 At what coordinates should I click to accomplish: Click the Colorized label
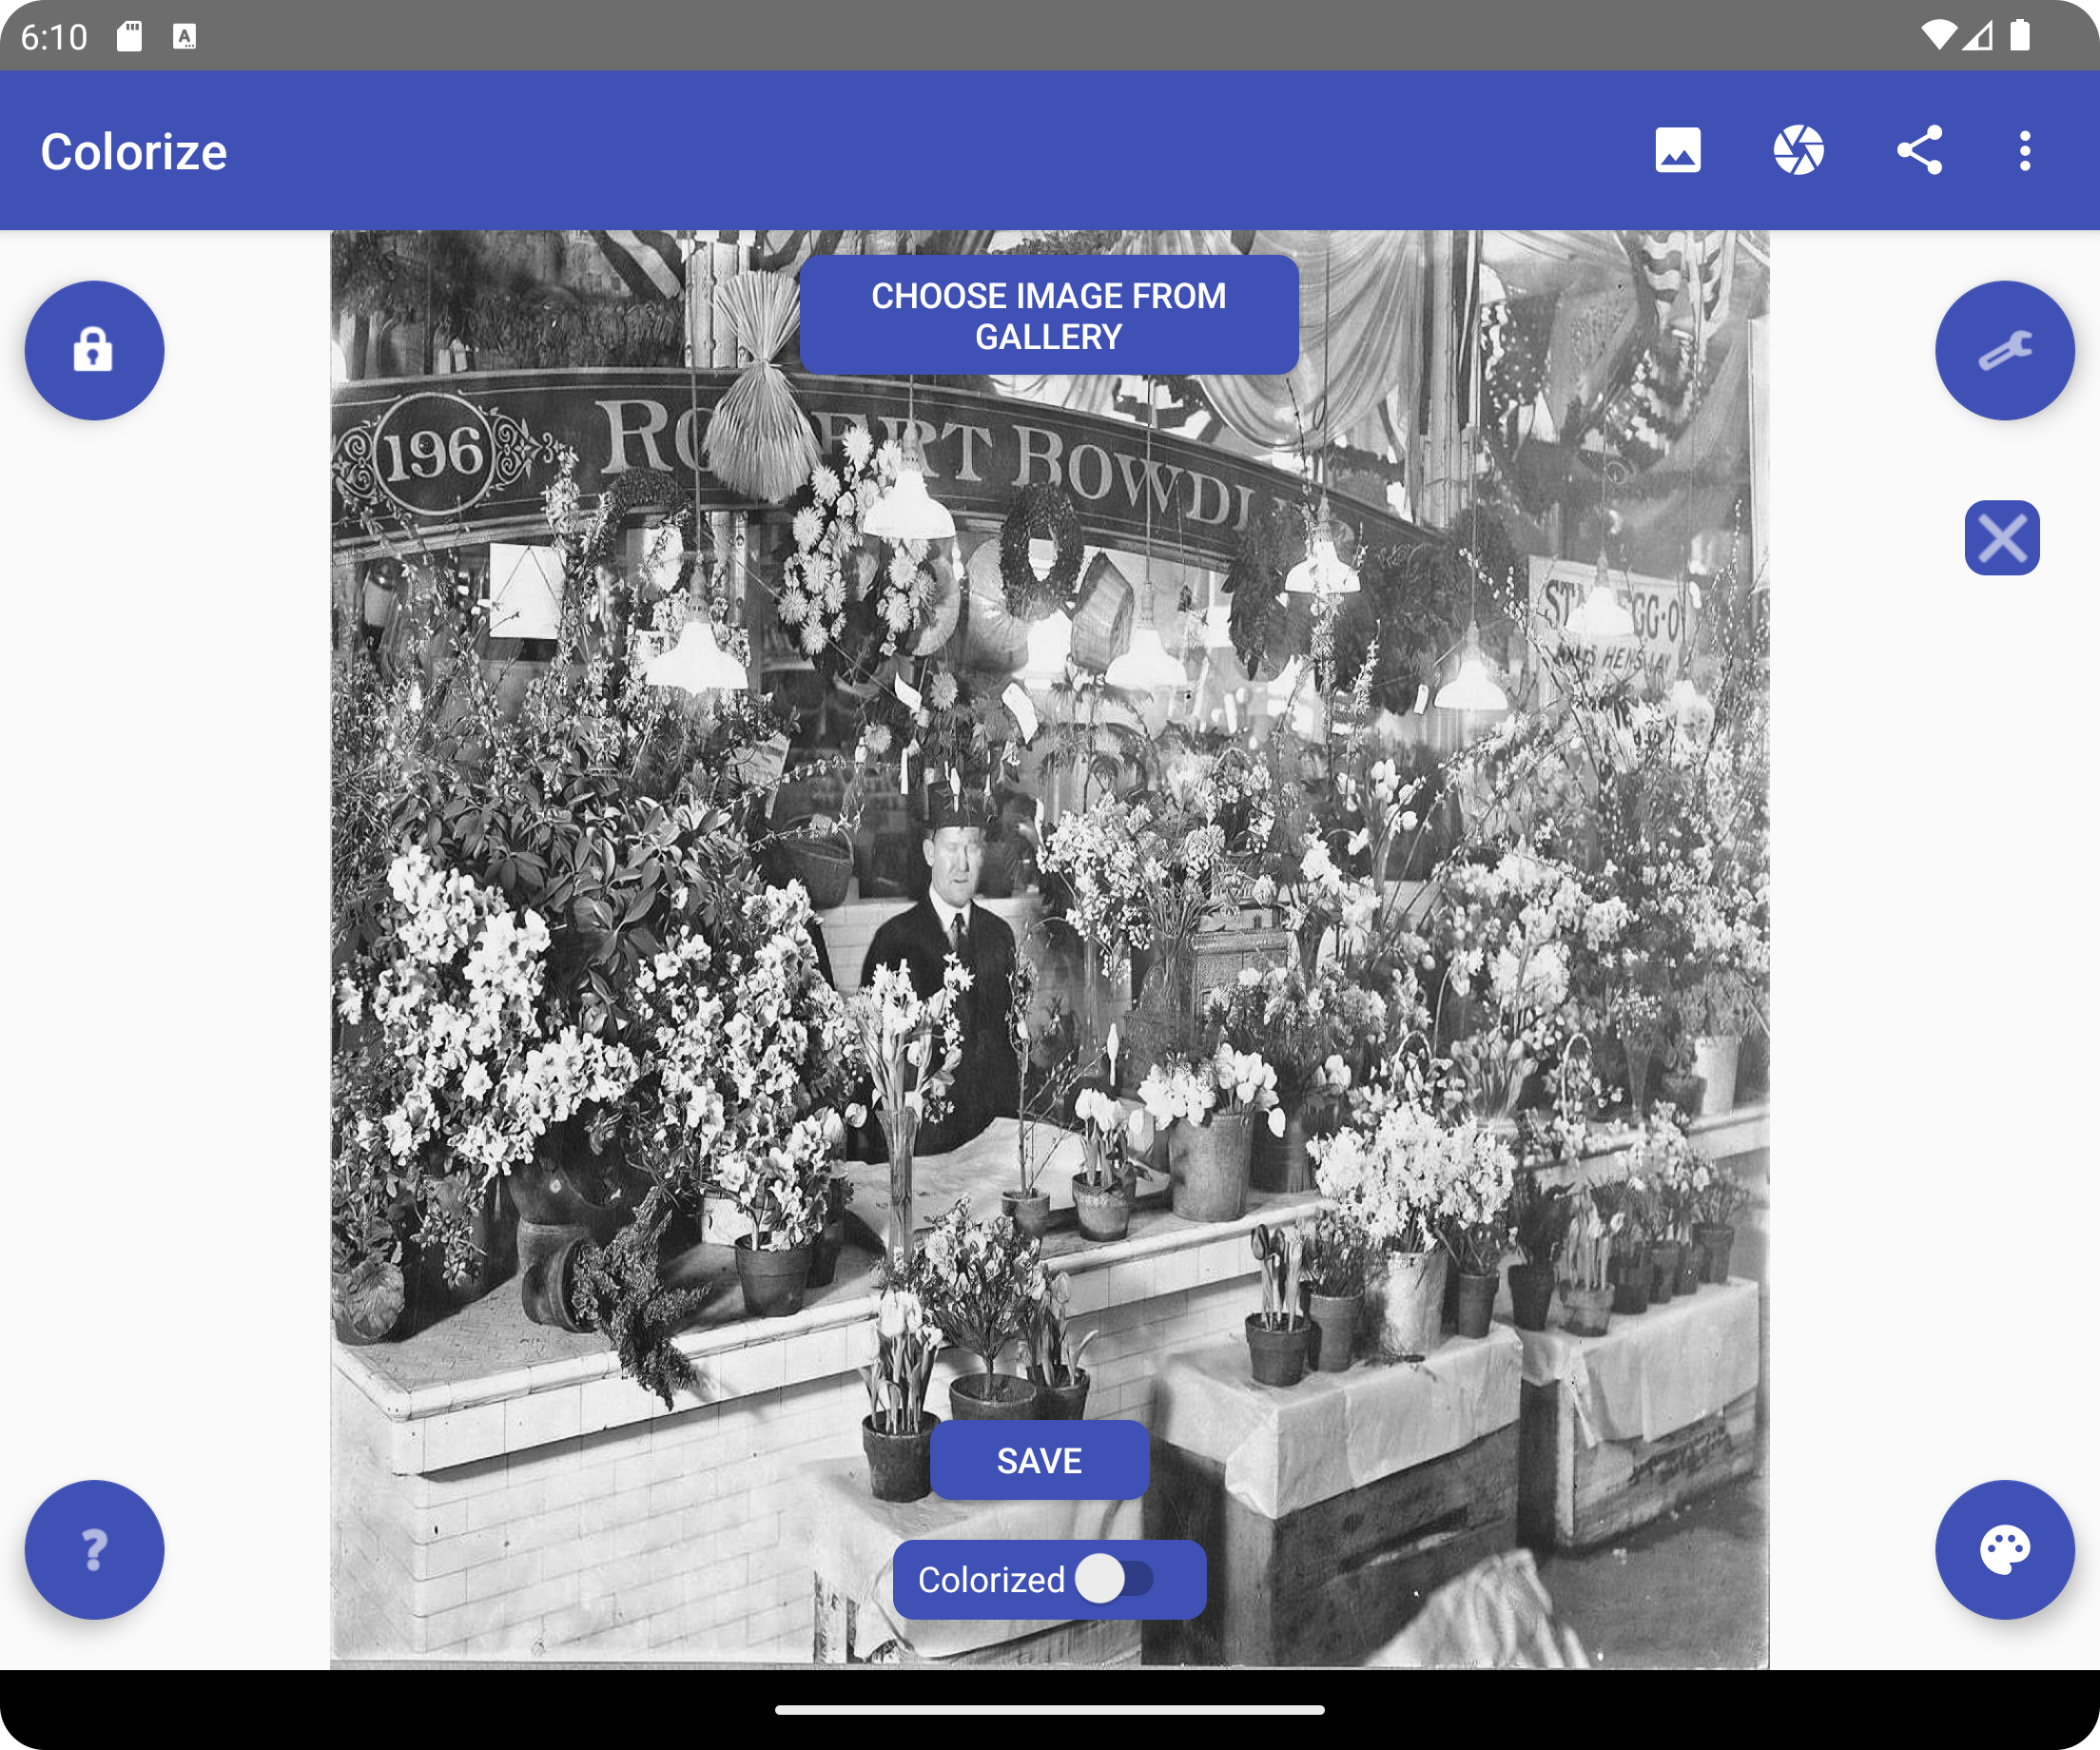click(x=990, y=1579)
